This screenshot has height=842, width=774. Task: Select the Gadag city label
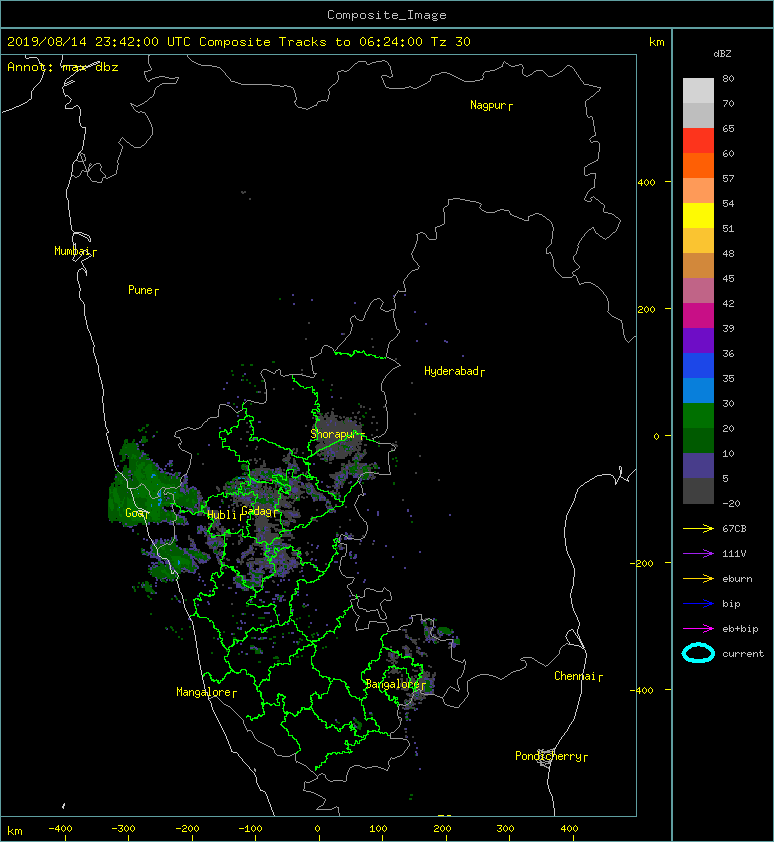point(260,511)
